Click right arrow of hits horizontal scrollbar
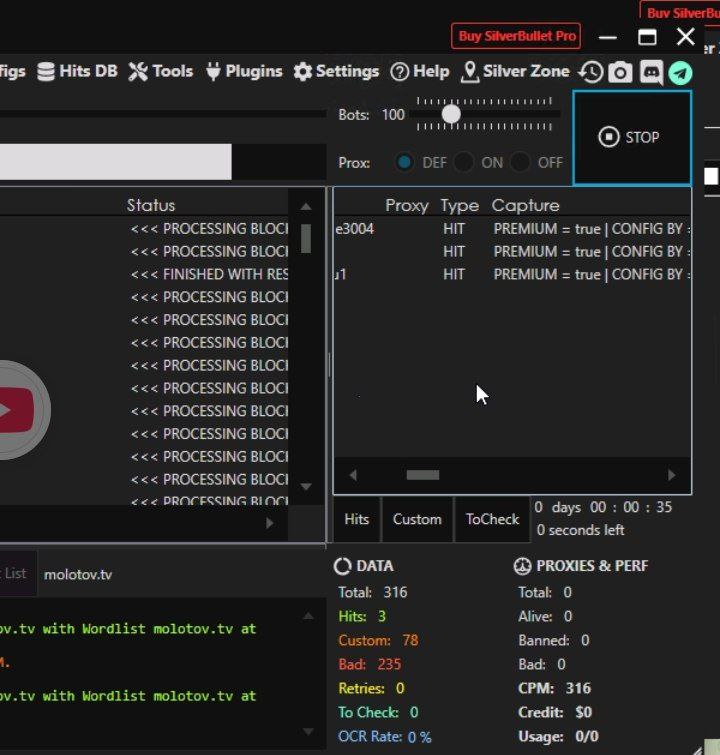 pyautogui.click(x=671, y=475)
